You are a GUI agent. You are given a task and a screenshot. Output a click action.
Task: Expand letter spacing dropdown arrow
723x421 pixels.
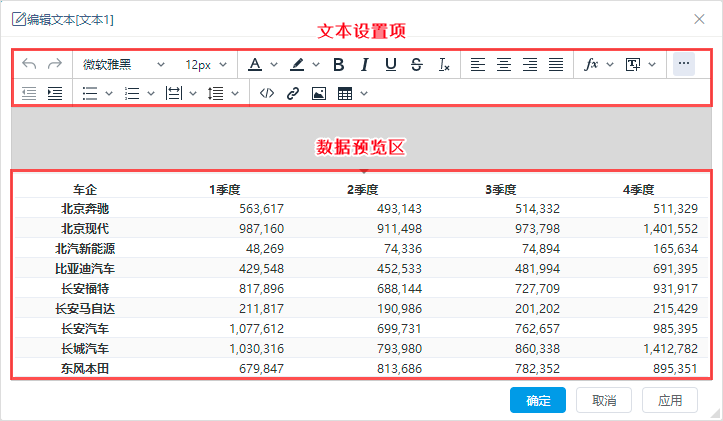[x=193, y=94]
